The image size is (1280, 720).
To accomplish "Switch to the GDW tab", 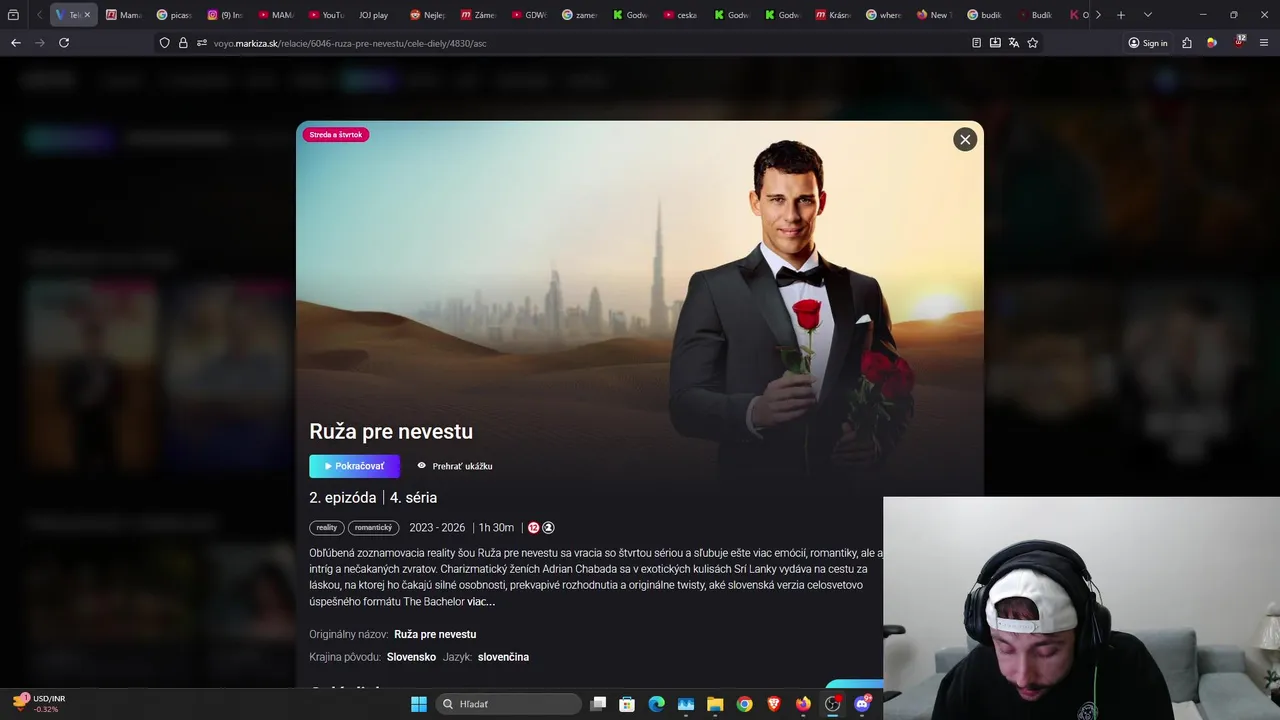I will click(530, 15).
